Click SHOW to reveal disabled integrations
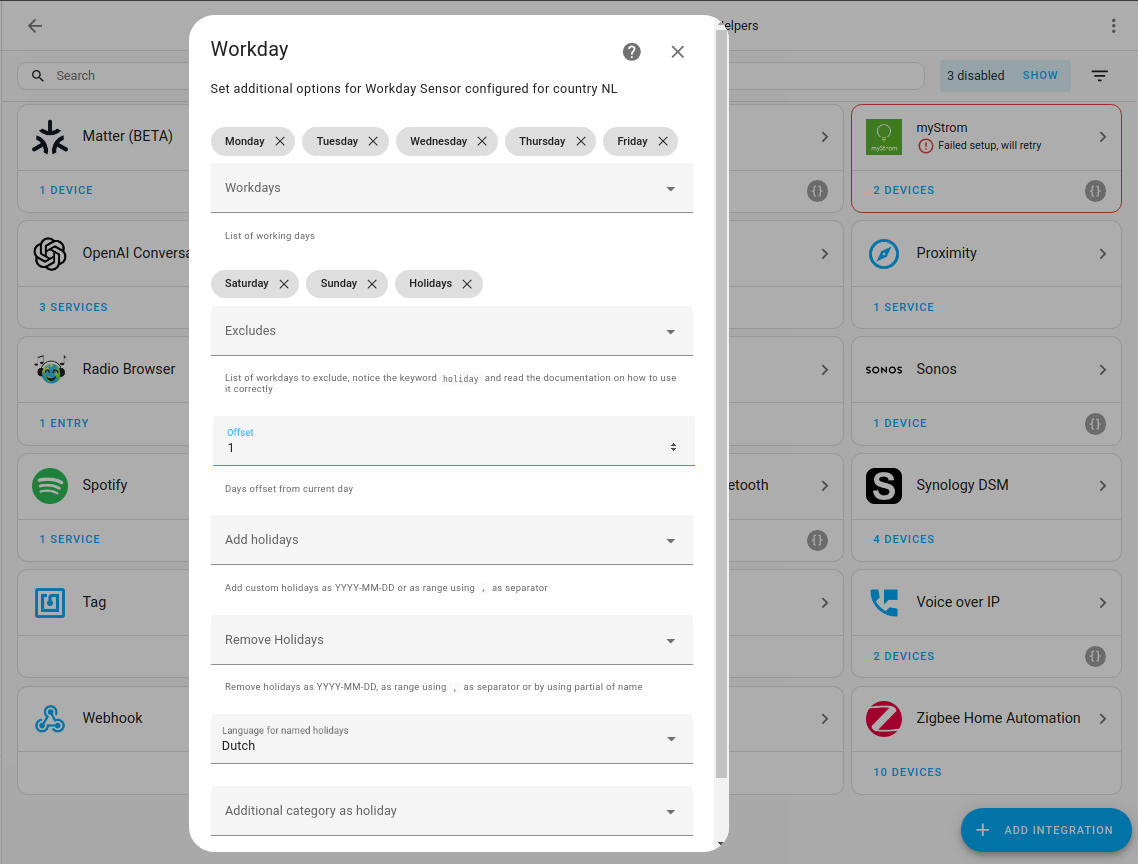 point(1040,75)
